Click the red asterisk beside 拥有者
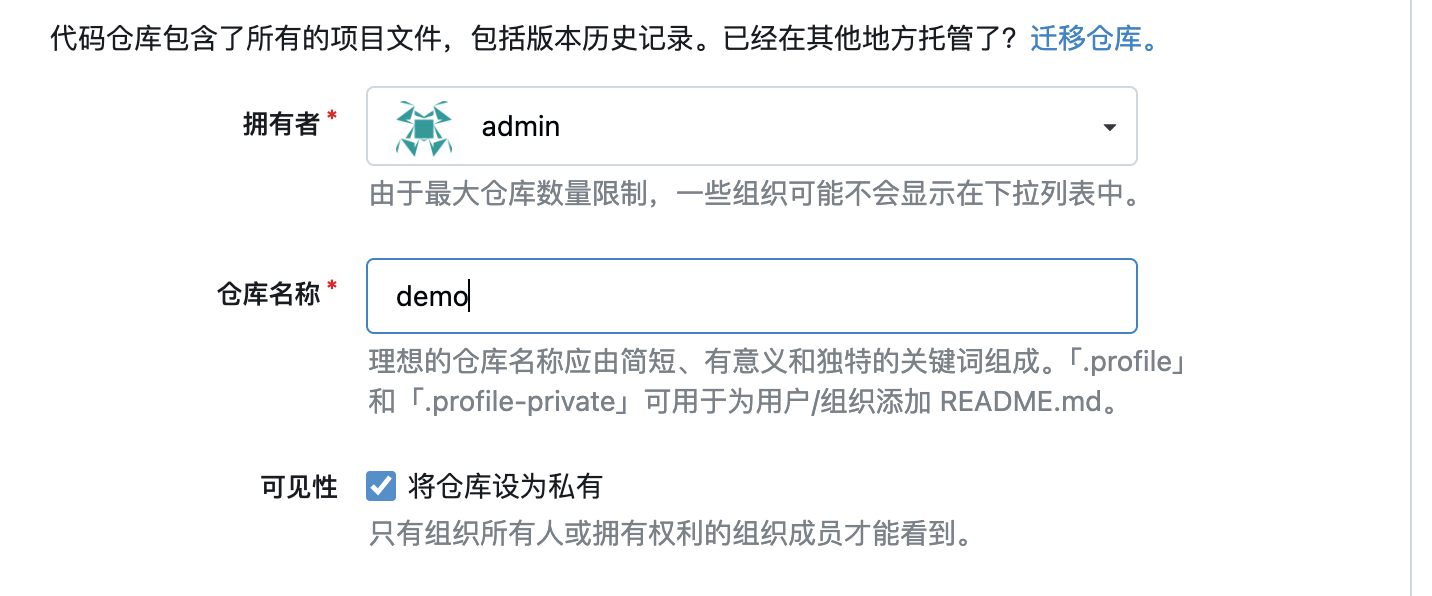This screenshot has height=596, width=1432. [x=332, y=118]
